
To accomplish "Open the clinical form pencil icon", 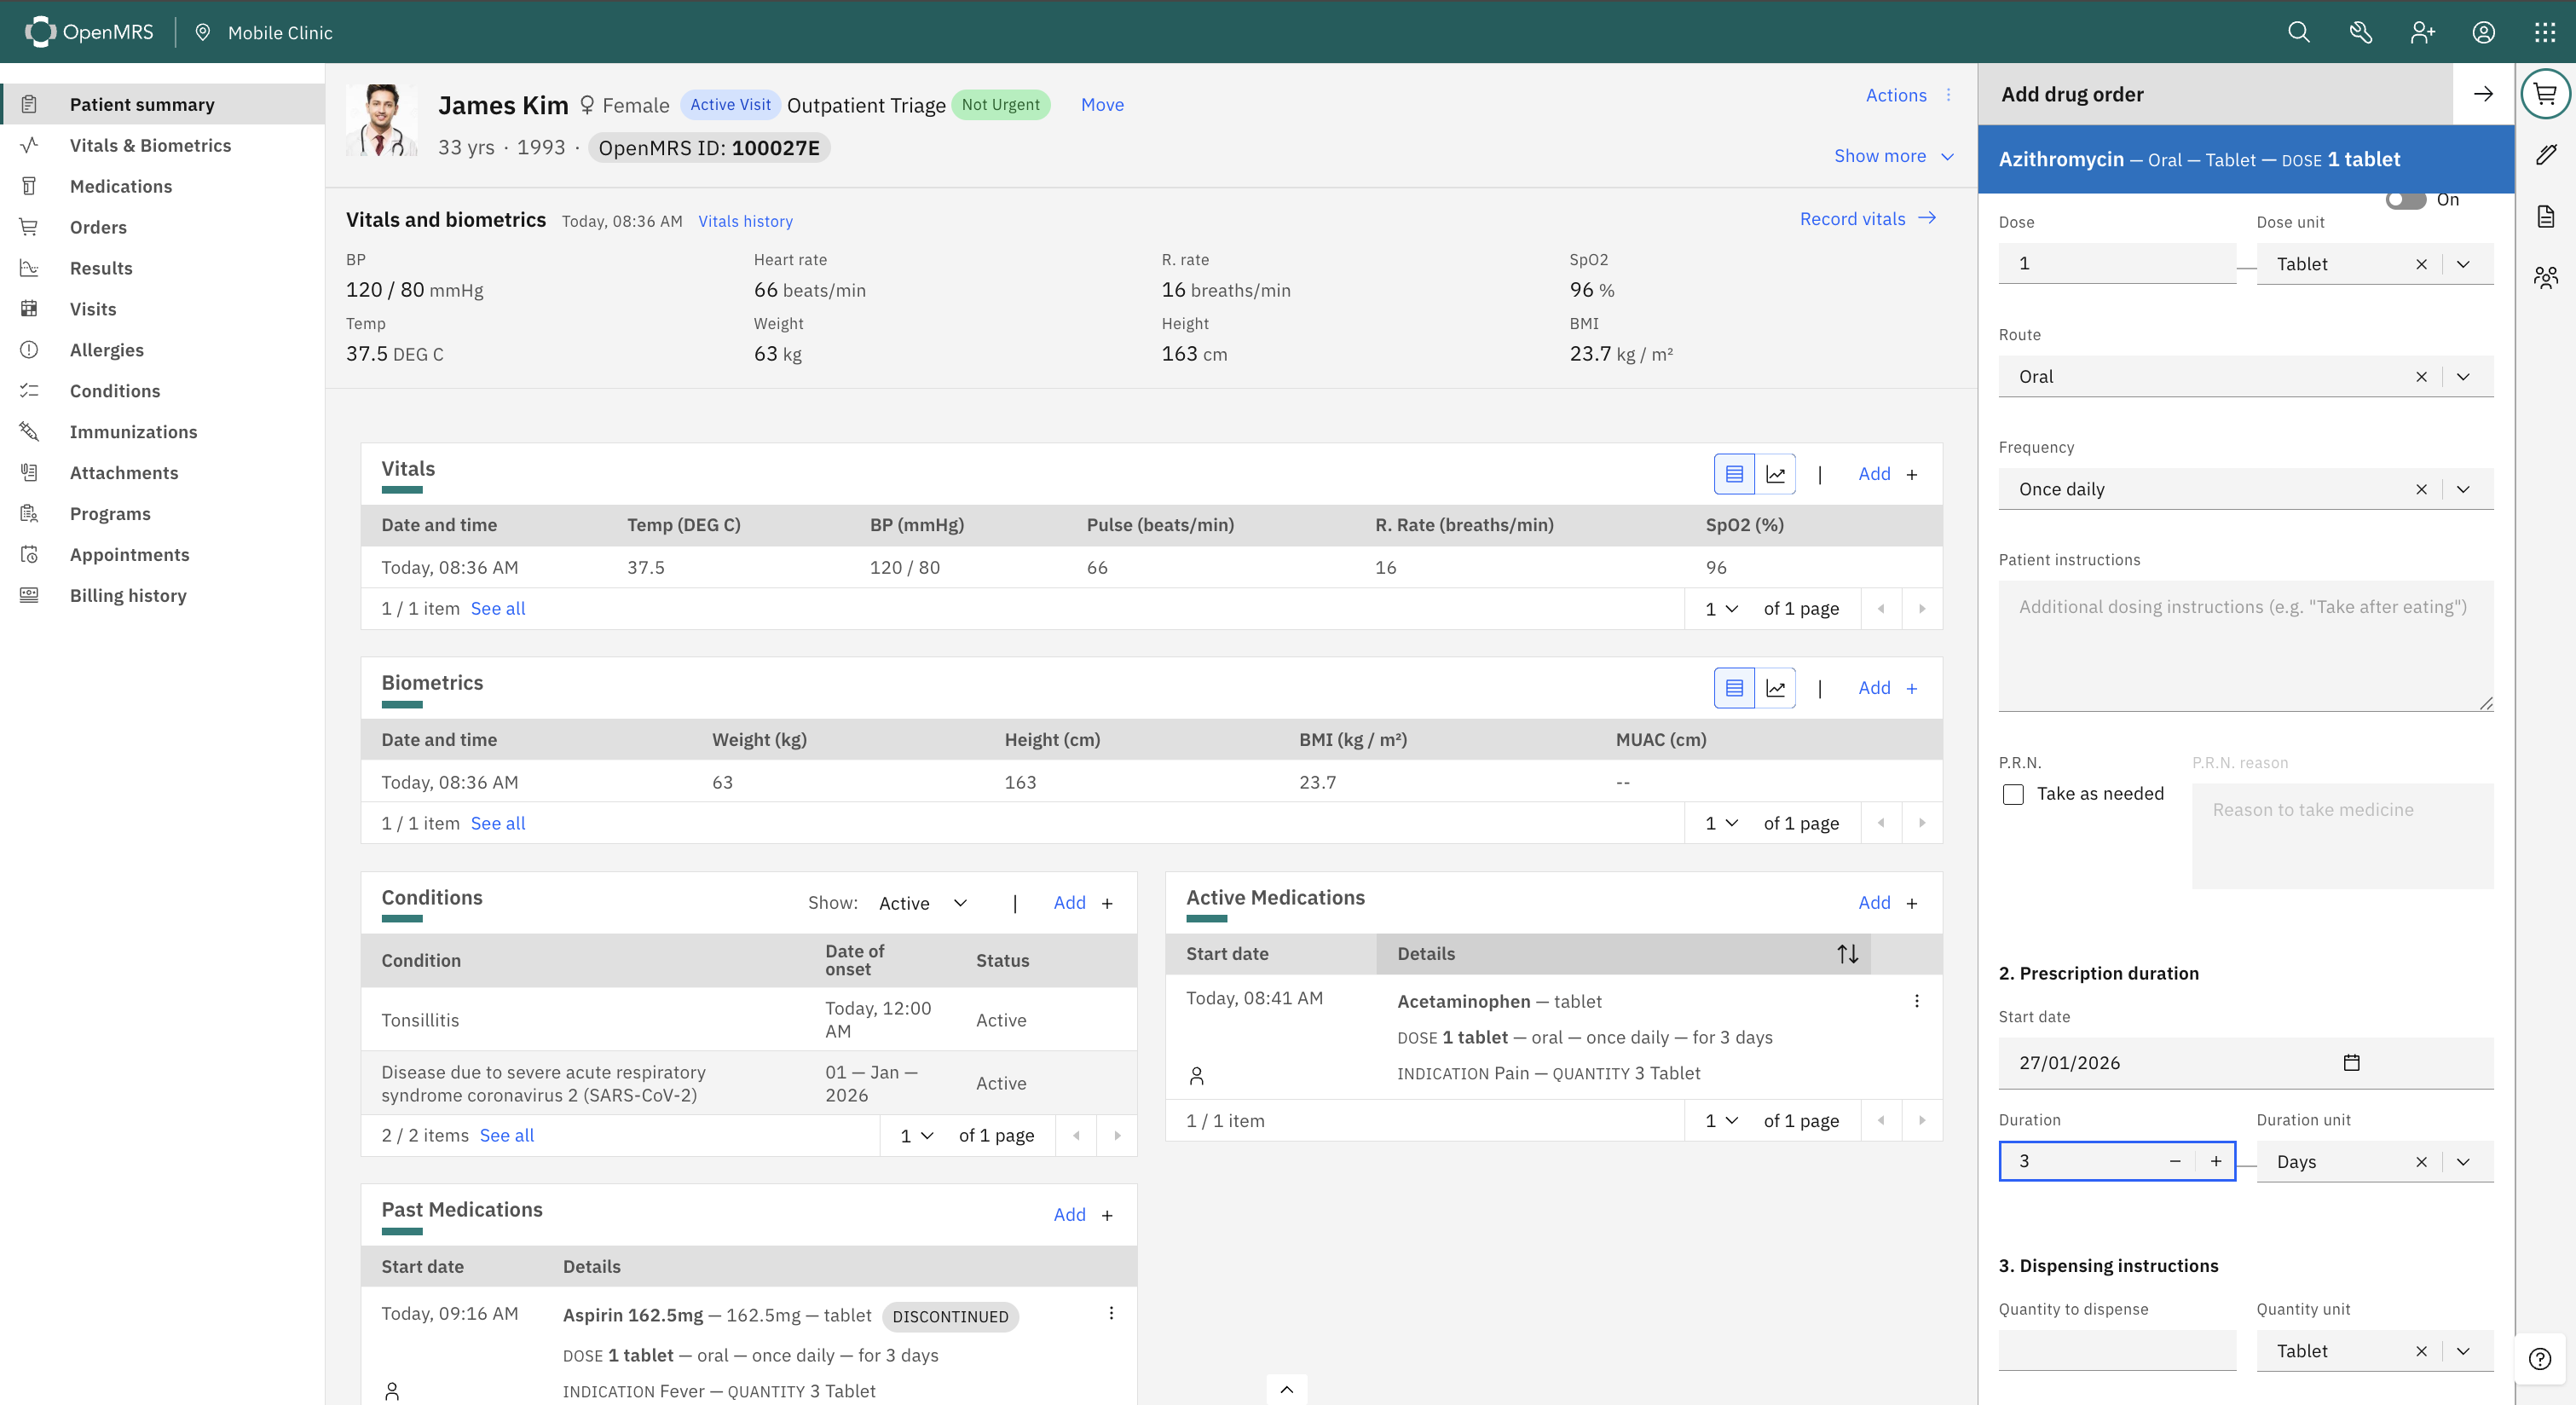I will pos(2546,155).
